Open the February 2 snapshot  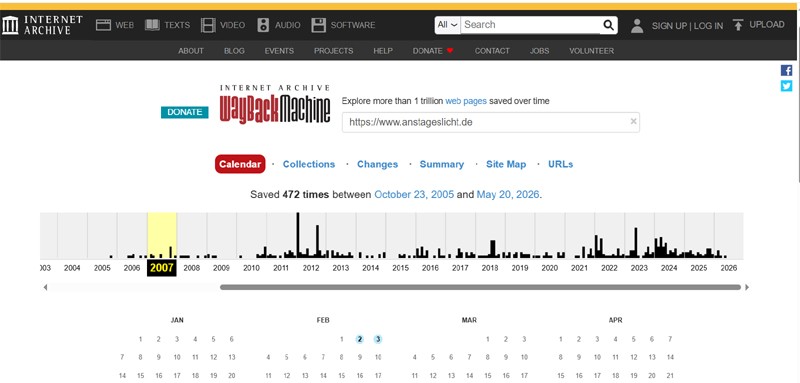click(x=360, y=339)
